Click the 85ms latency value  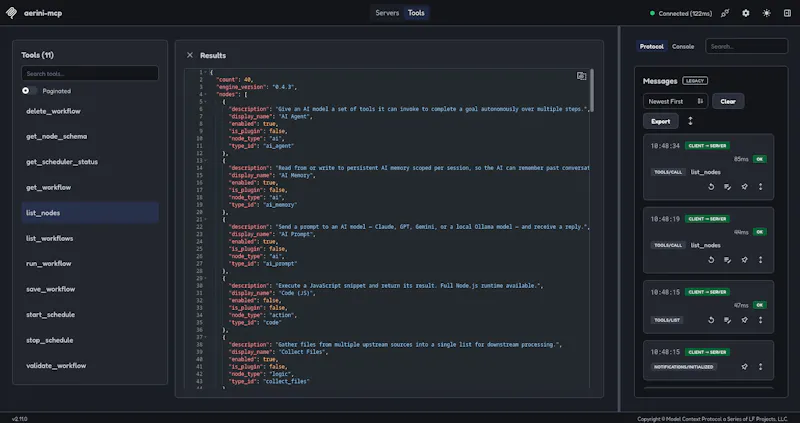point(741,159)
